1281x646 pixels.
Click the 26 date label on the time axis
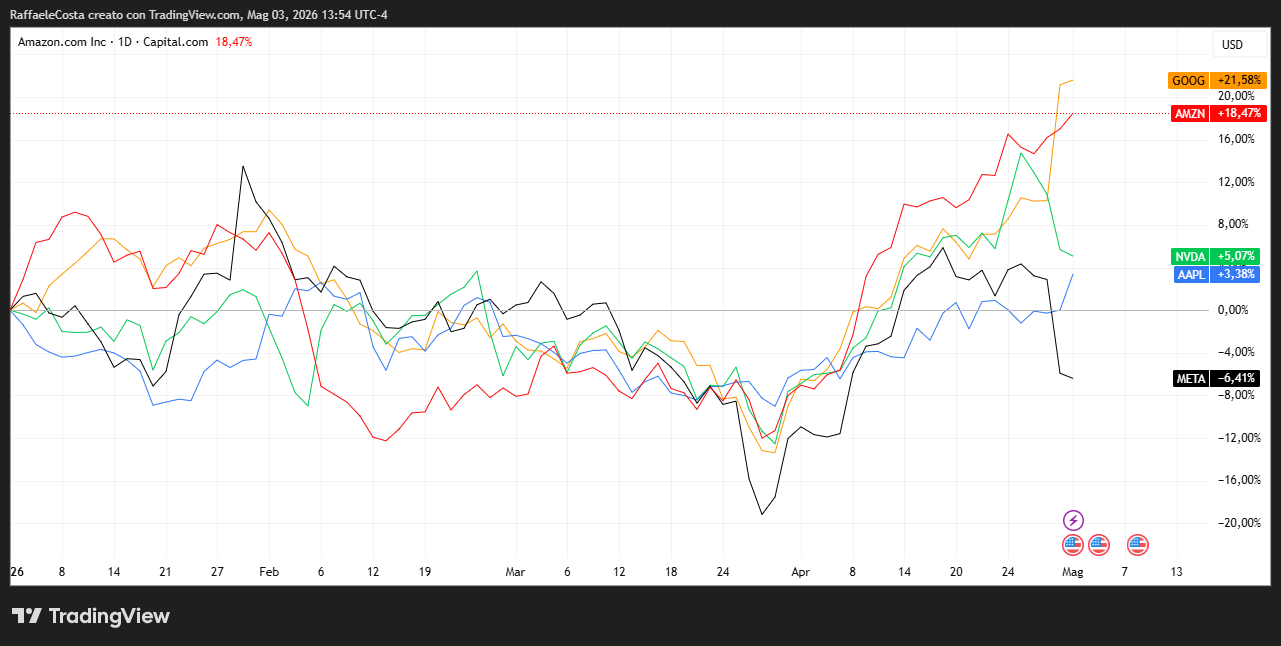coord(17,573)
